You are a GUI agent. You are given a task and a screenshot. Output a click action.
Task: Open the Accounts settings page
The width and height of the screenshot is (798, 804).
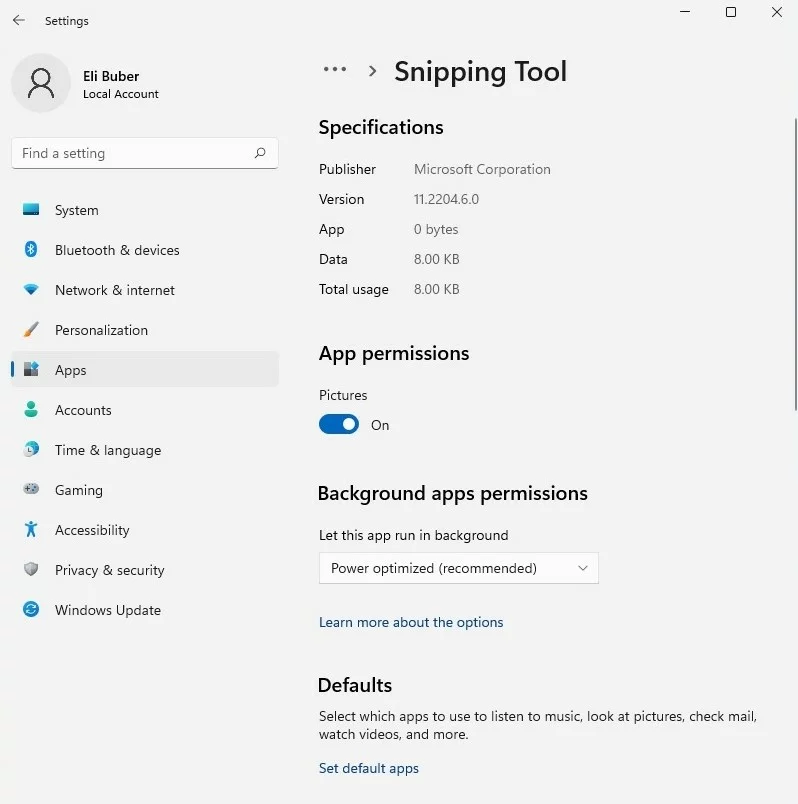pyautogui.click(x=145, y=410)
